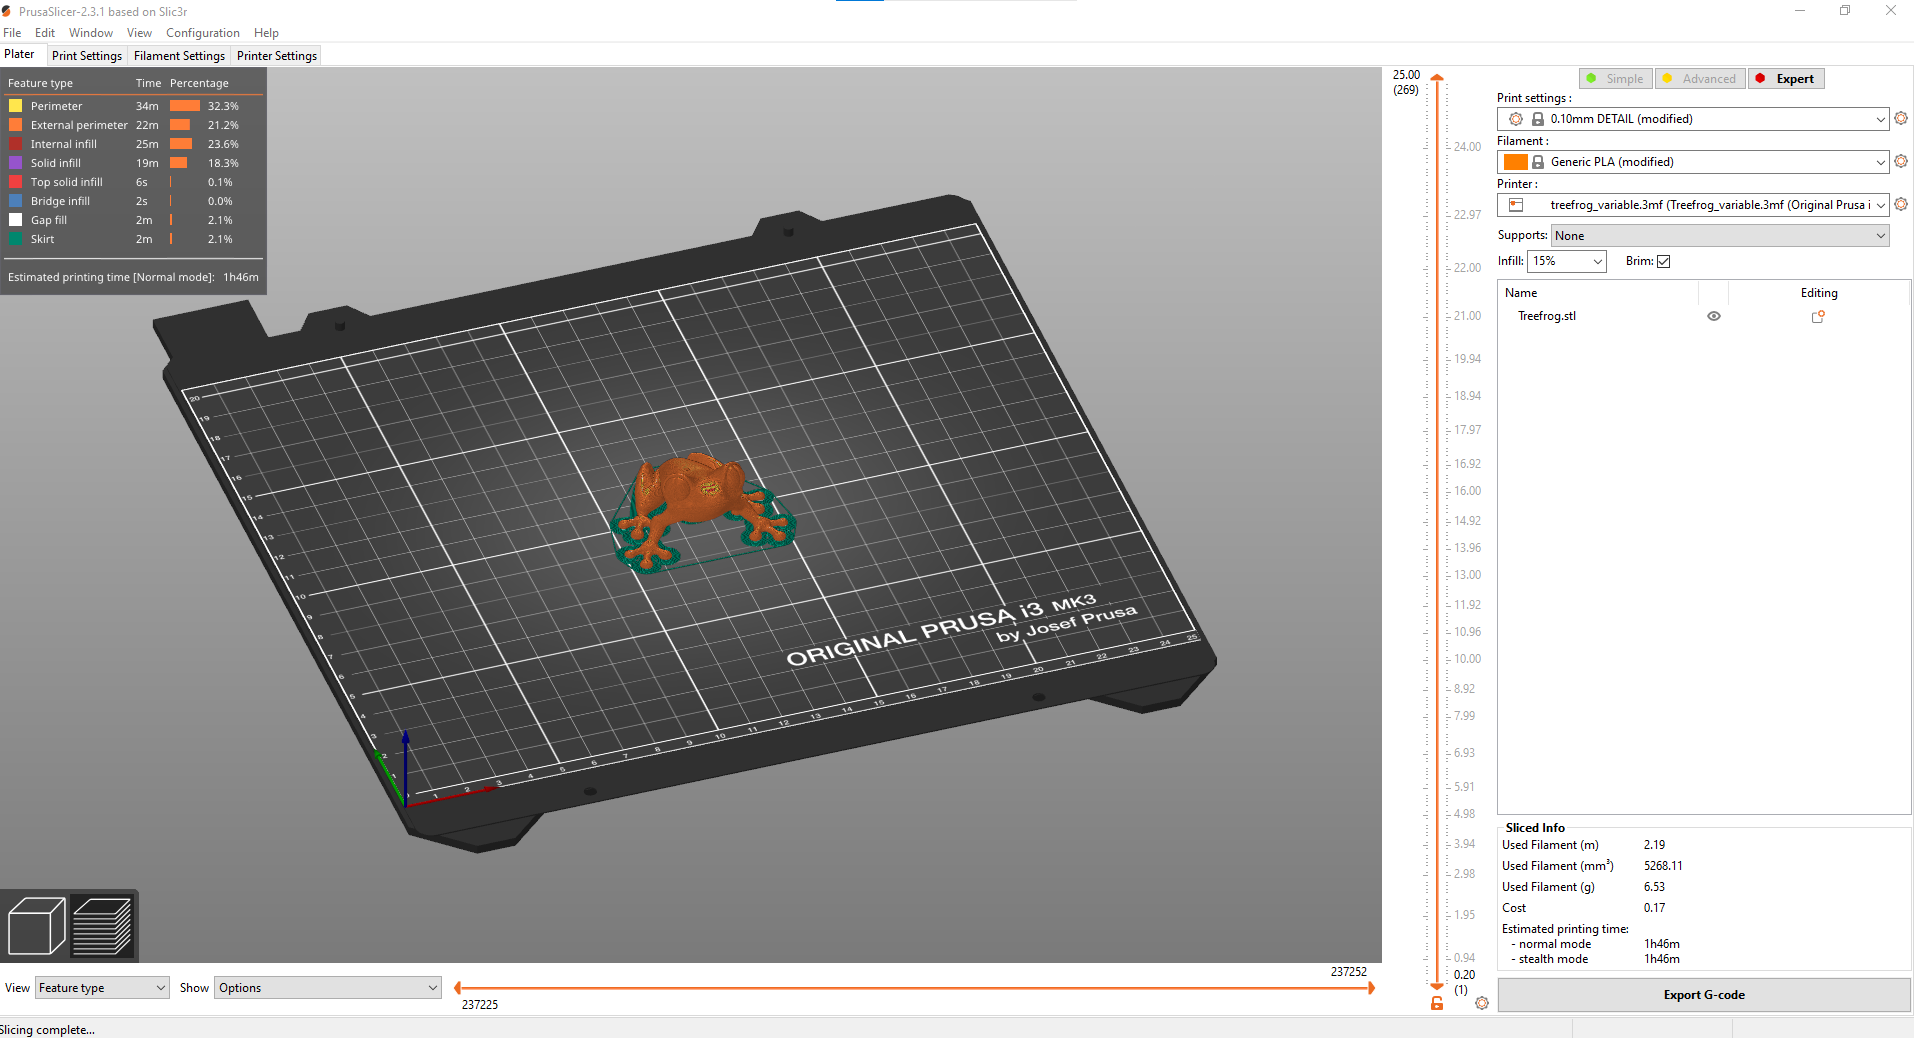Click the yellow Perimeter color swatch
Screen dimensions: 1914x1038
coord(16,106)
